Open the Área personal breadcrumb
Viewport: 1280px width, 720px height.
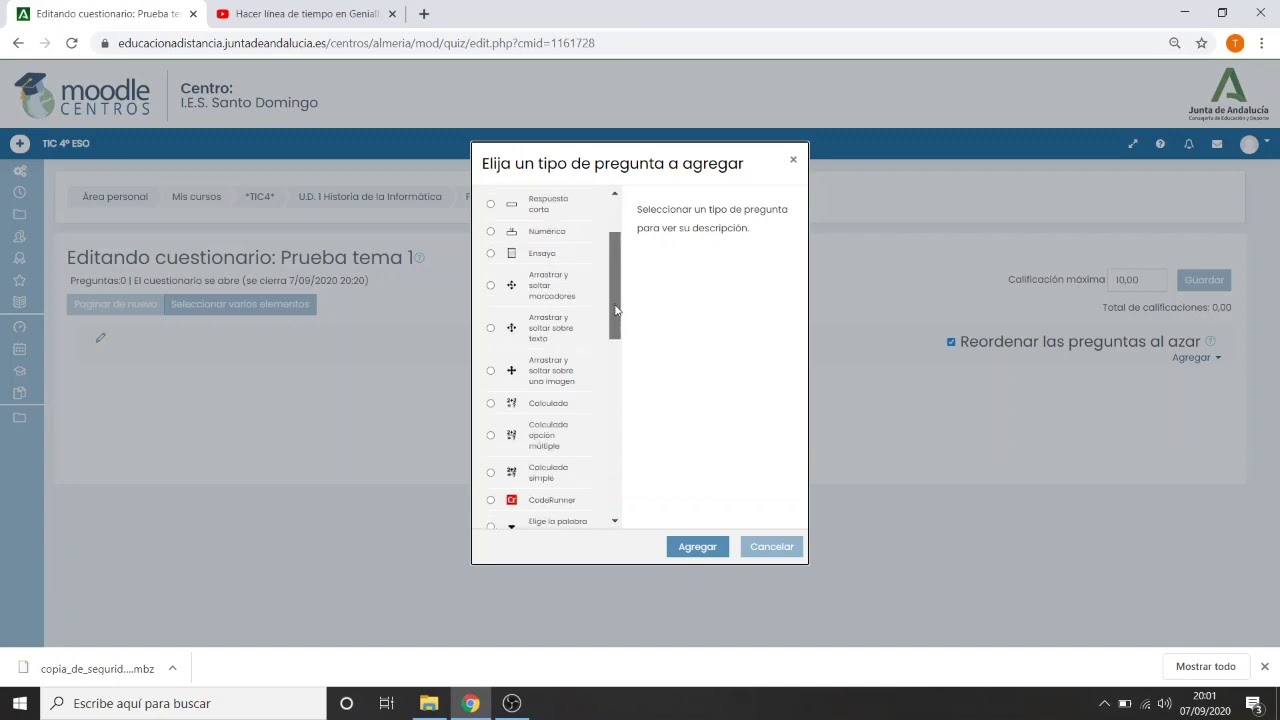tap(115, 197)
